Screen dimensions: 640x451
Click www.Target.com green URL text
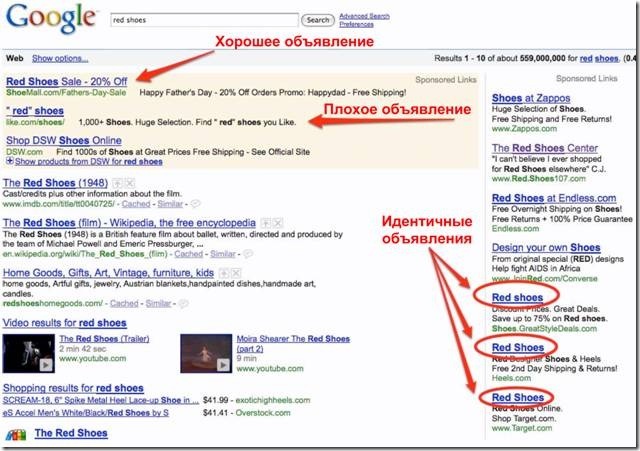pyautogui.click(x=522, y=428)
